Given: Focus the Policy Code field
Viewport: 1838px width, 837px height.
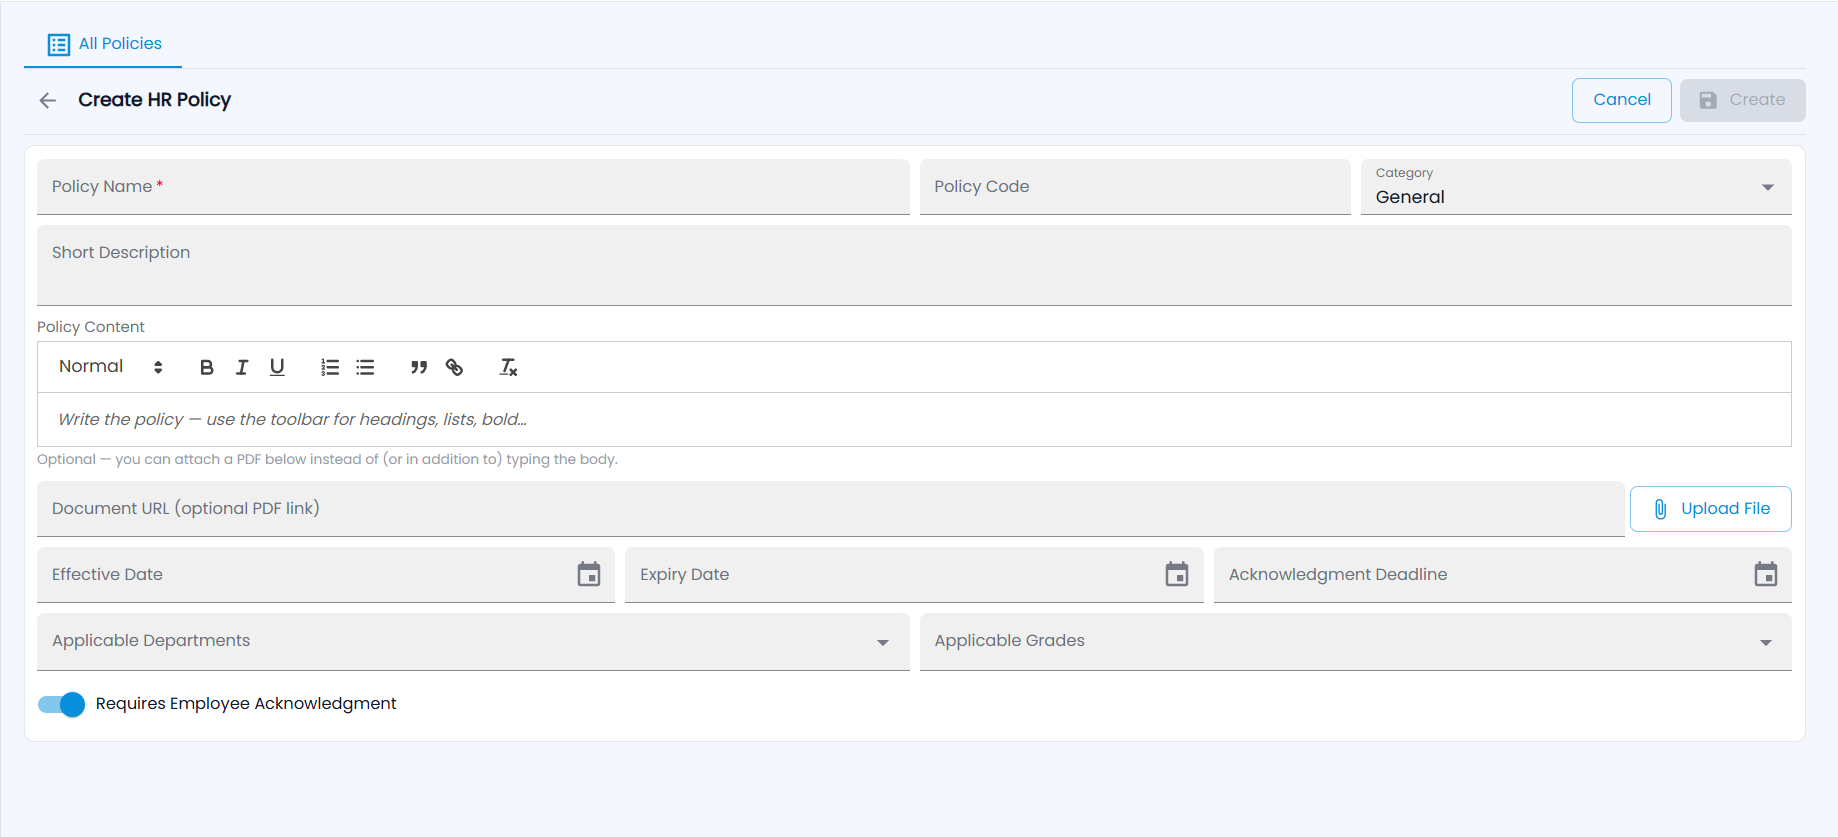Looking at the screenshot, I should tap(1135, 187).
